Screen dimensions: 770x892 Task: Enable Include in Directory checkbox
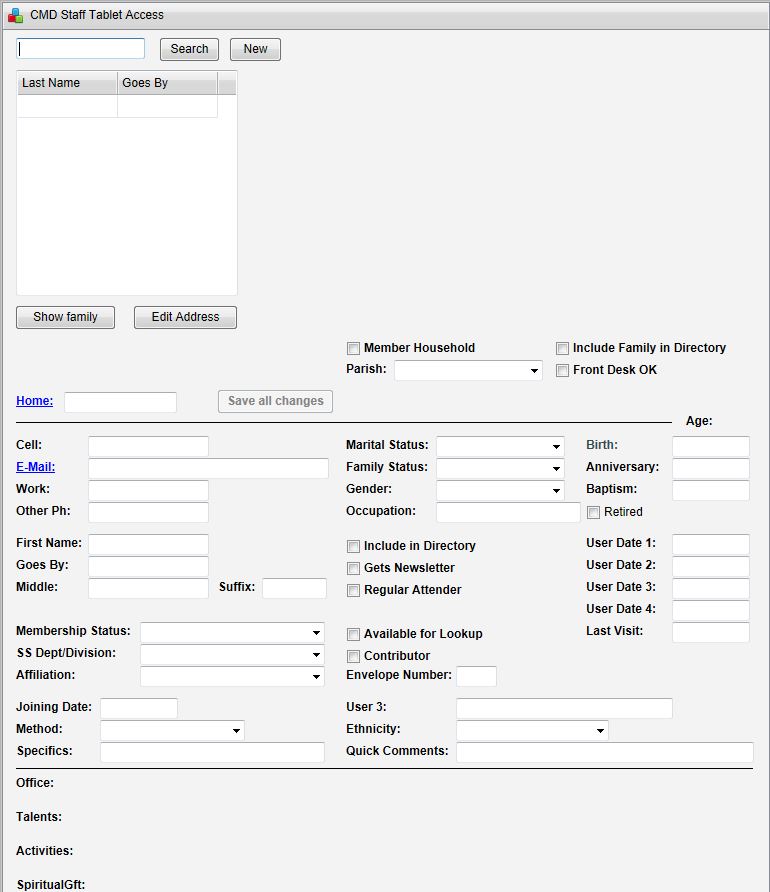click(353, 546)
